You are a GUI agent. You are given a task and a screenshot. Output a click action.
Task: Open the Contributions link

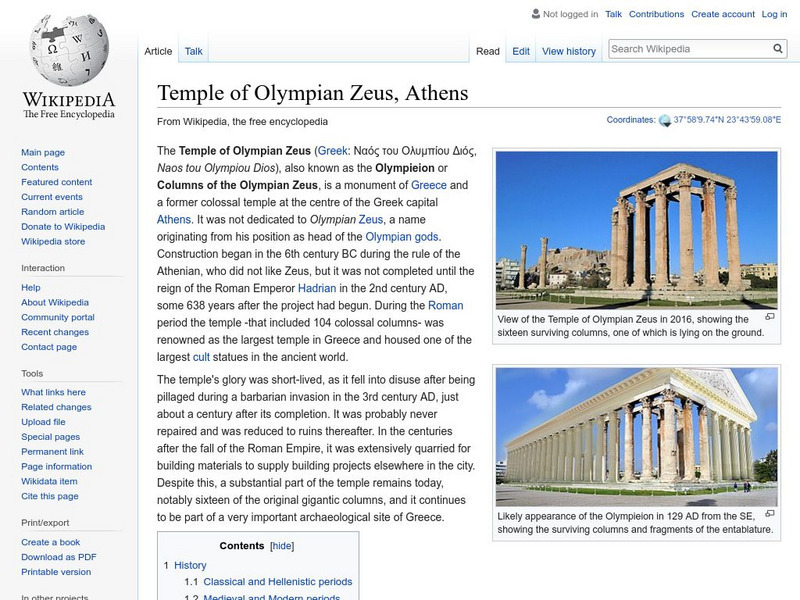656,14
